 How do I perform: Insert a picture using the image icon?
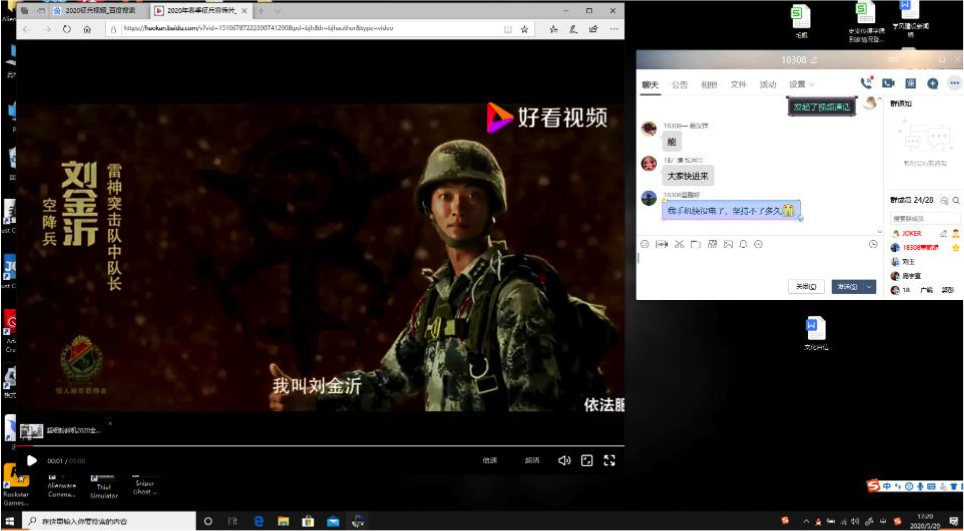729,244
